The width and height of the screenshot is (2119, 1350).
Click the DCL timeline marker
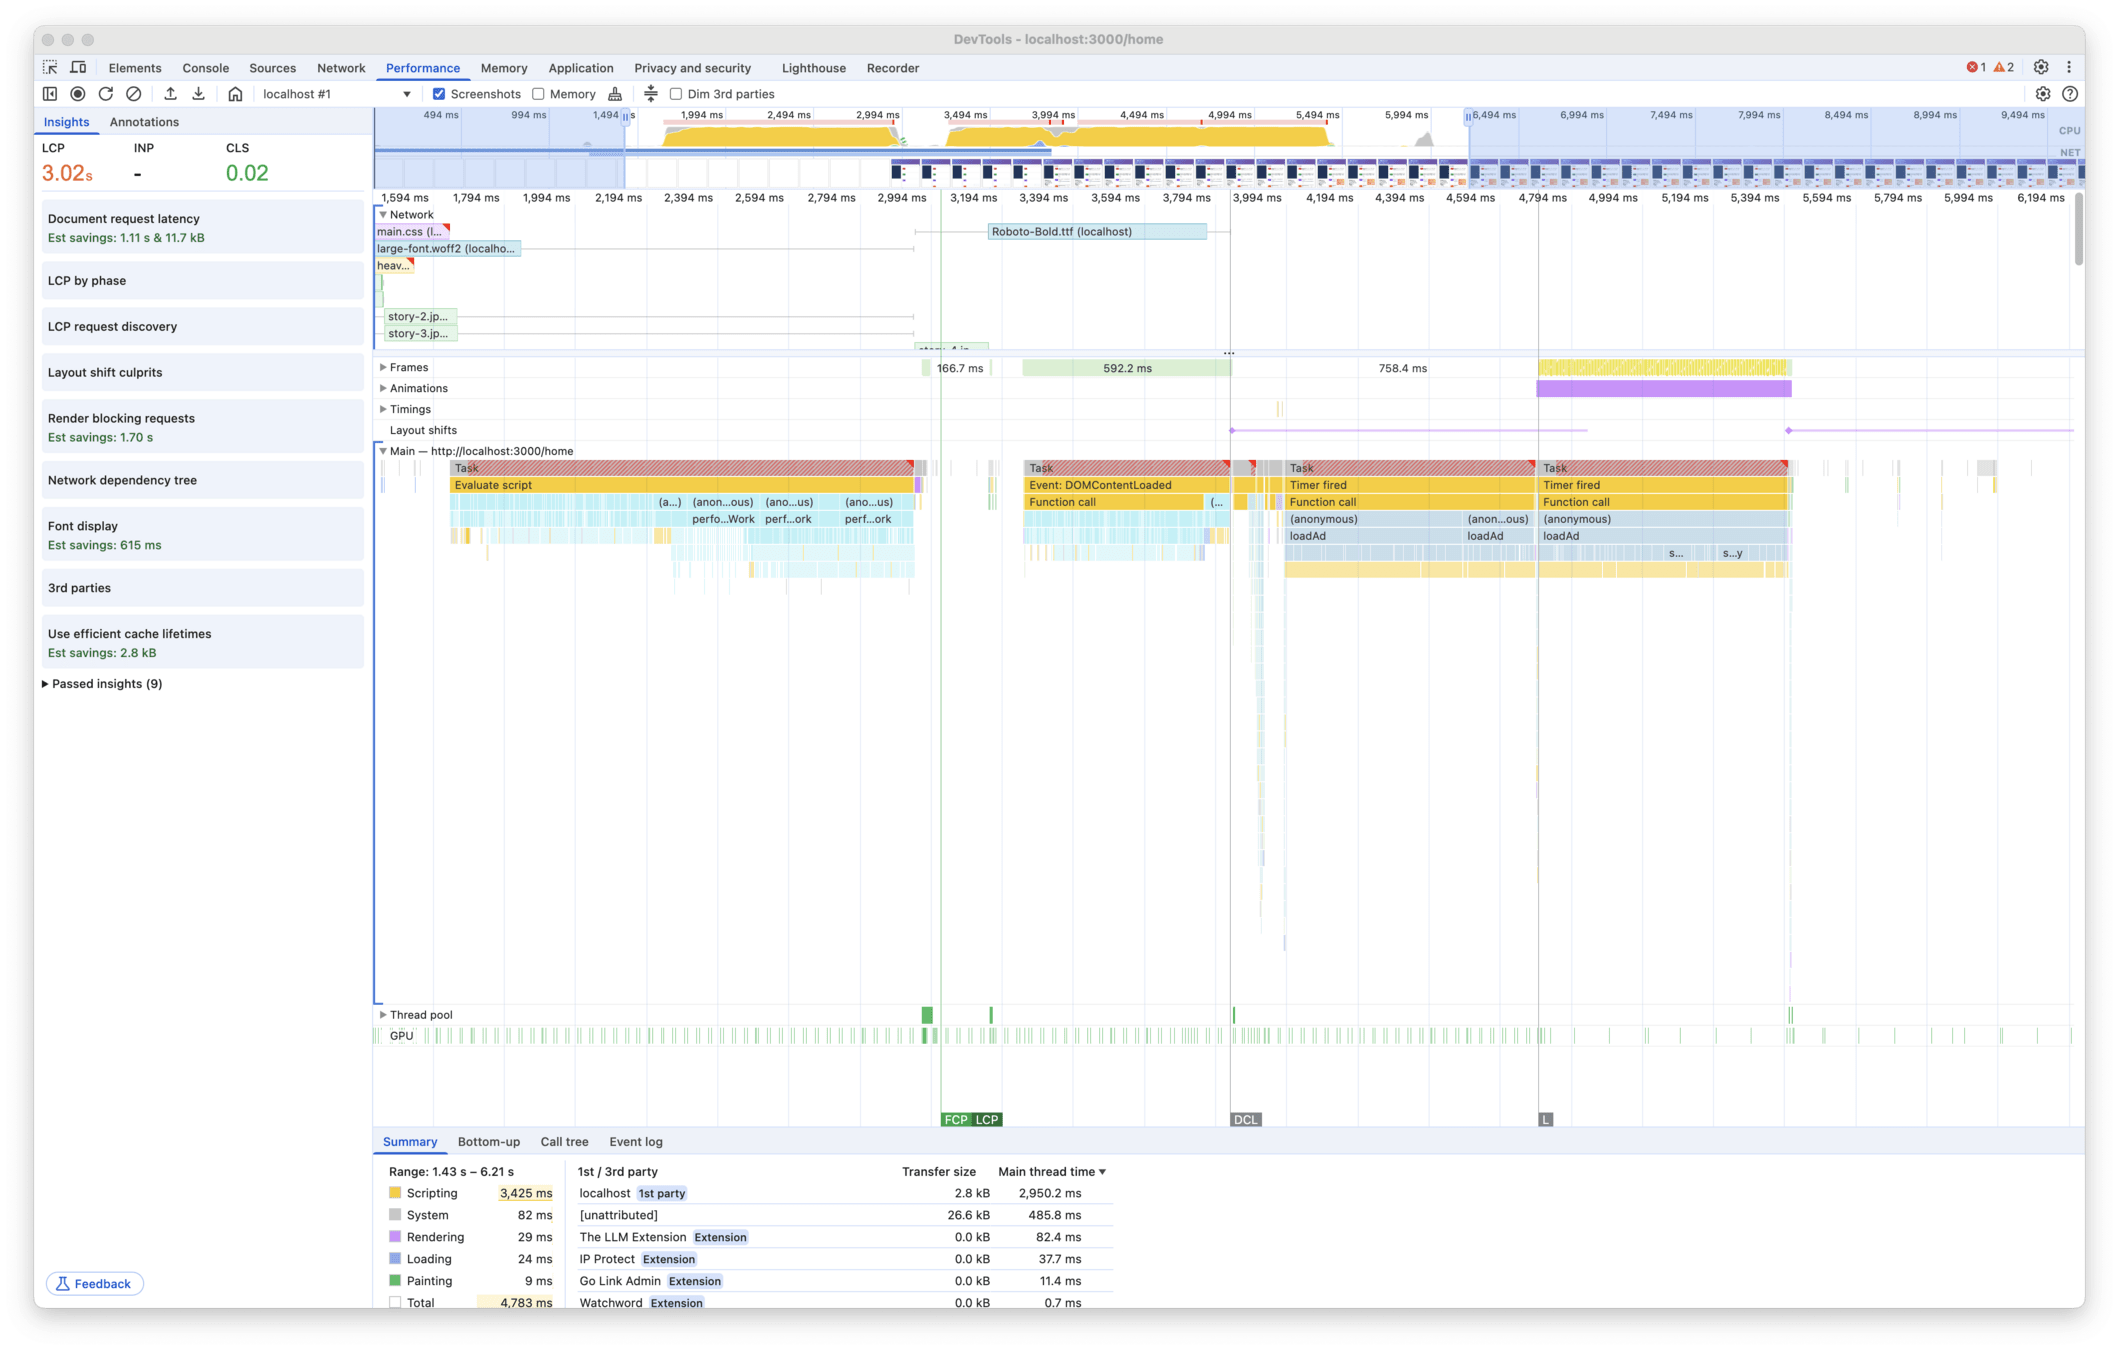(x=1245, y=1120)
